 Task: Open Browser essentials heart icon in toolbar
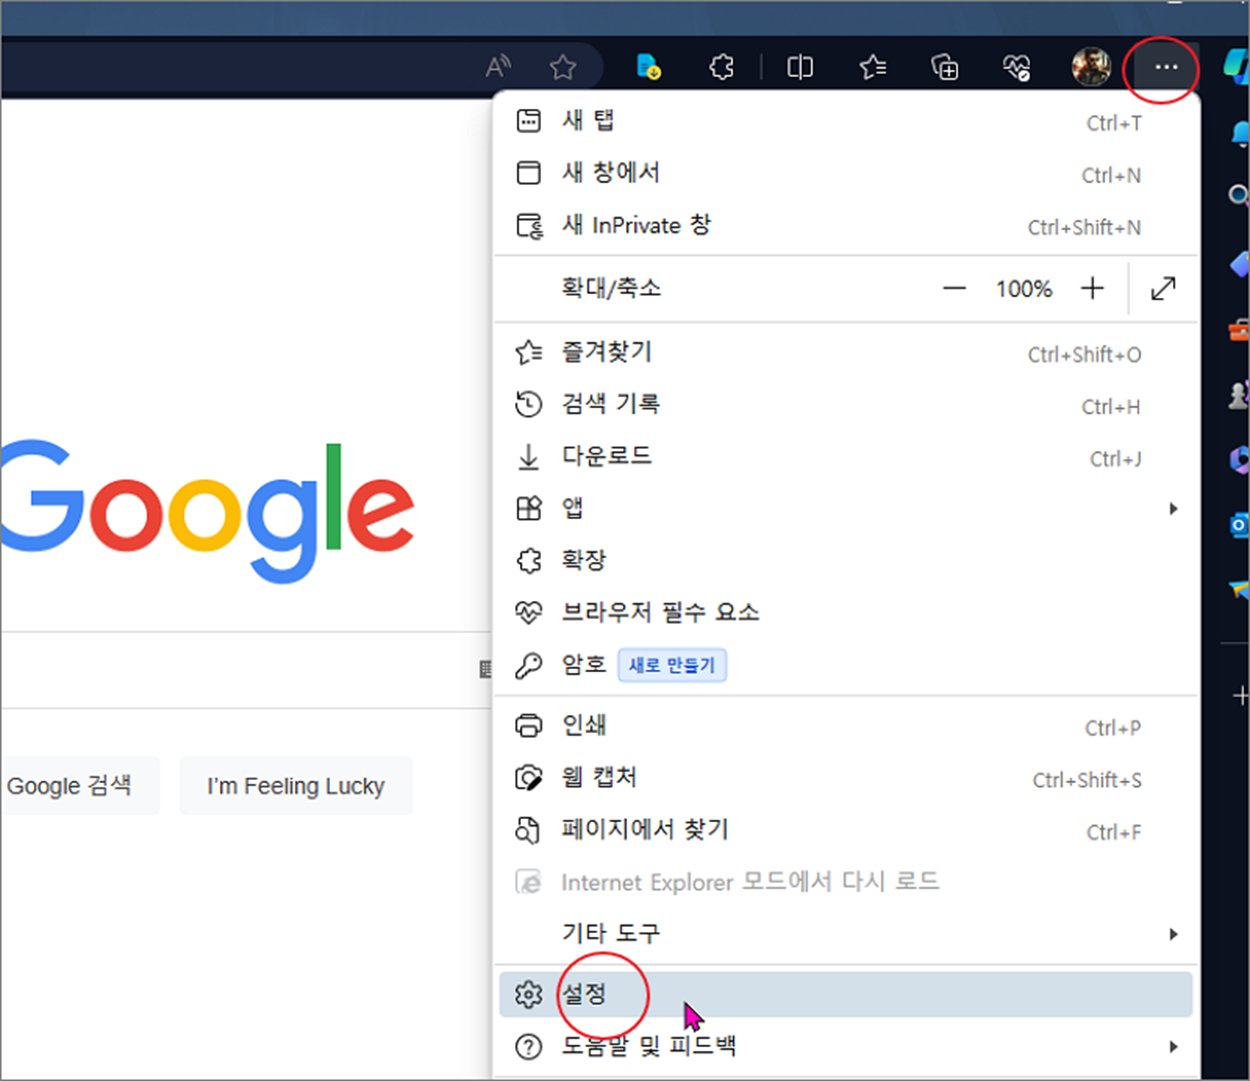coord(1017,67)
